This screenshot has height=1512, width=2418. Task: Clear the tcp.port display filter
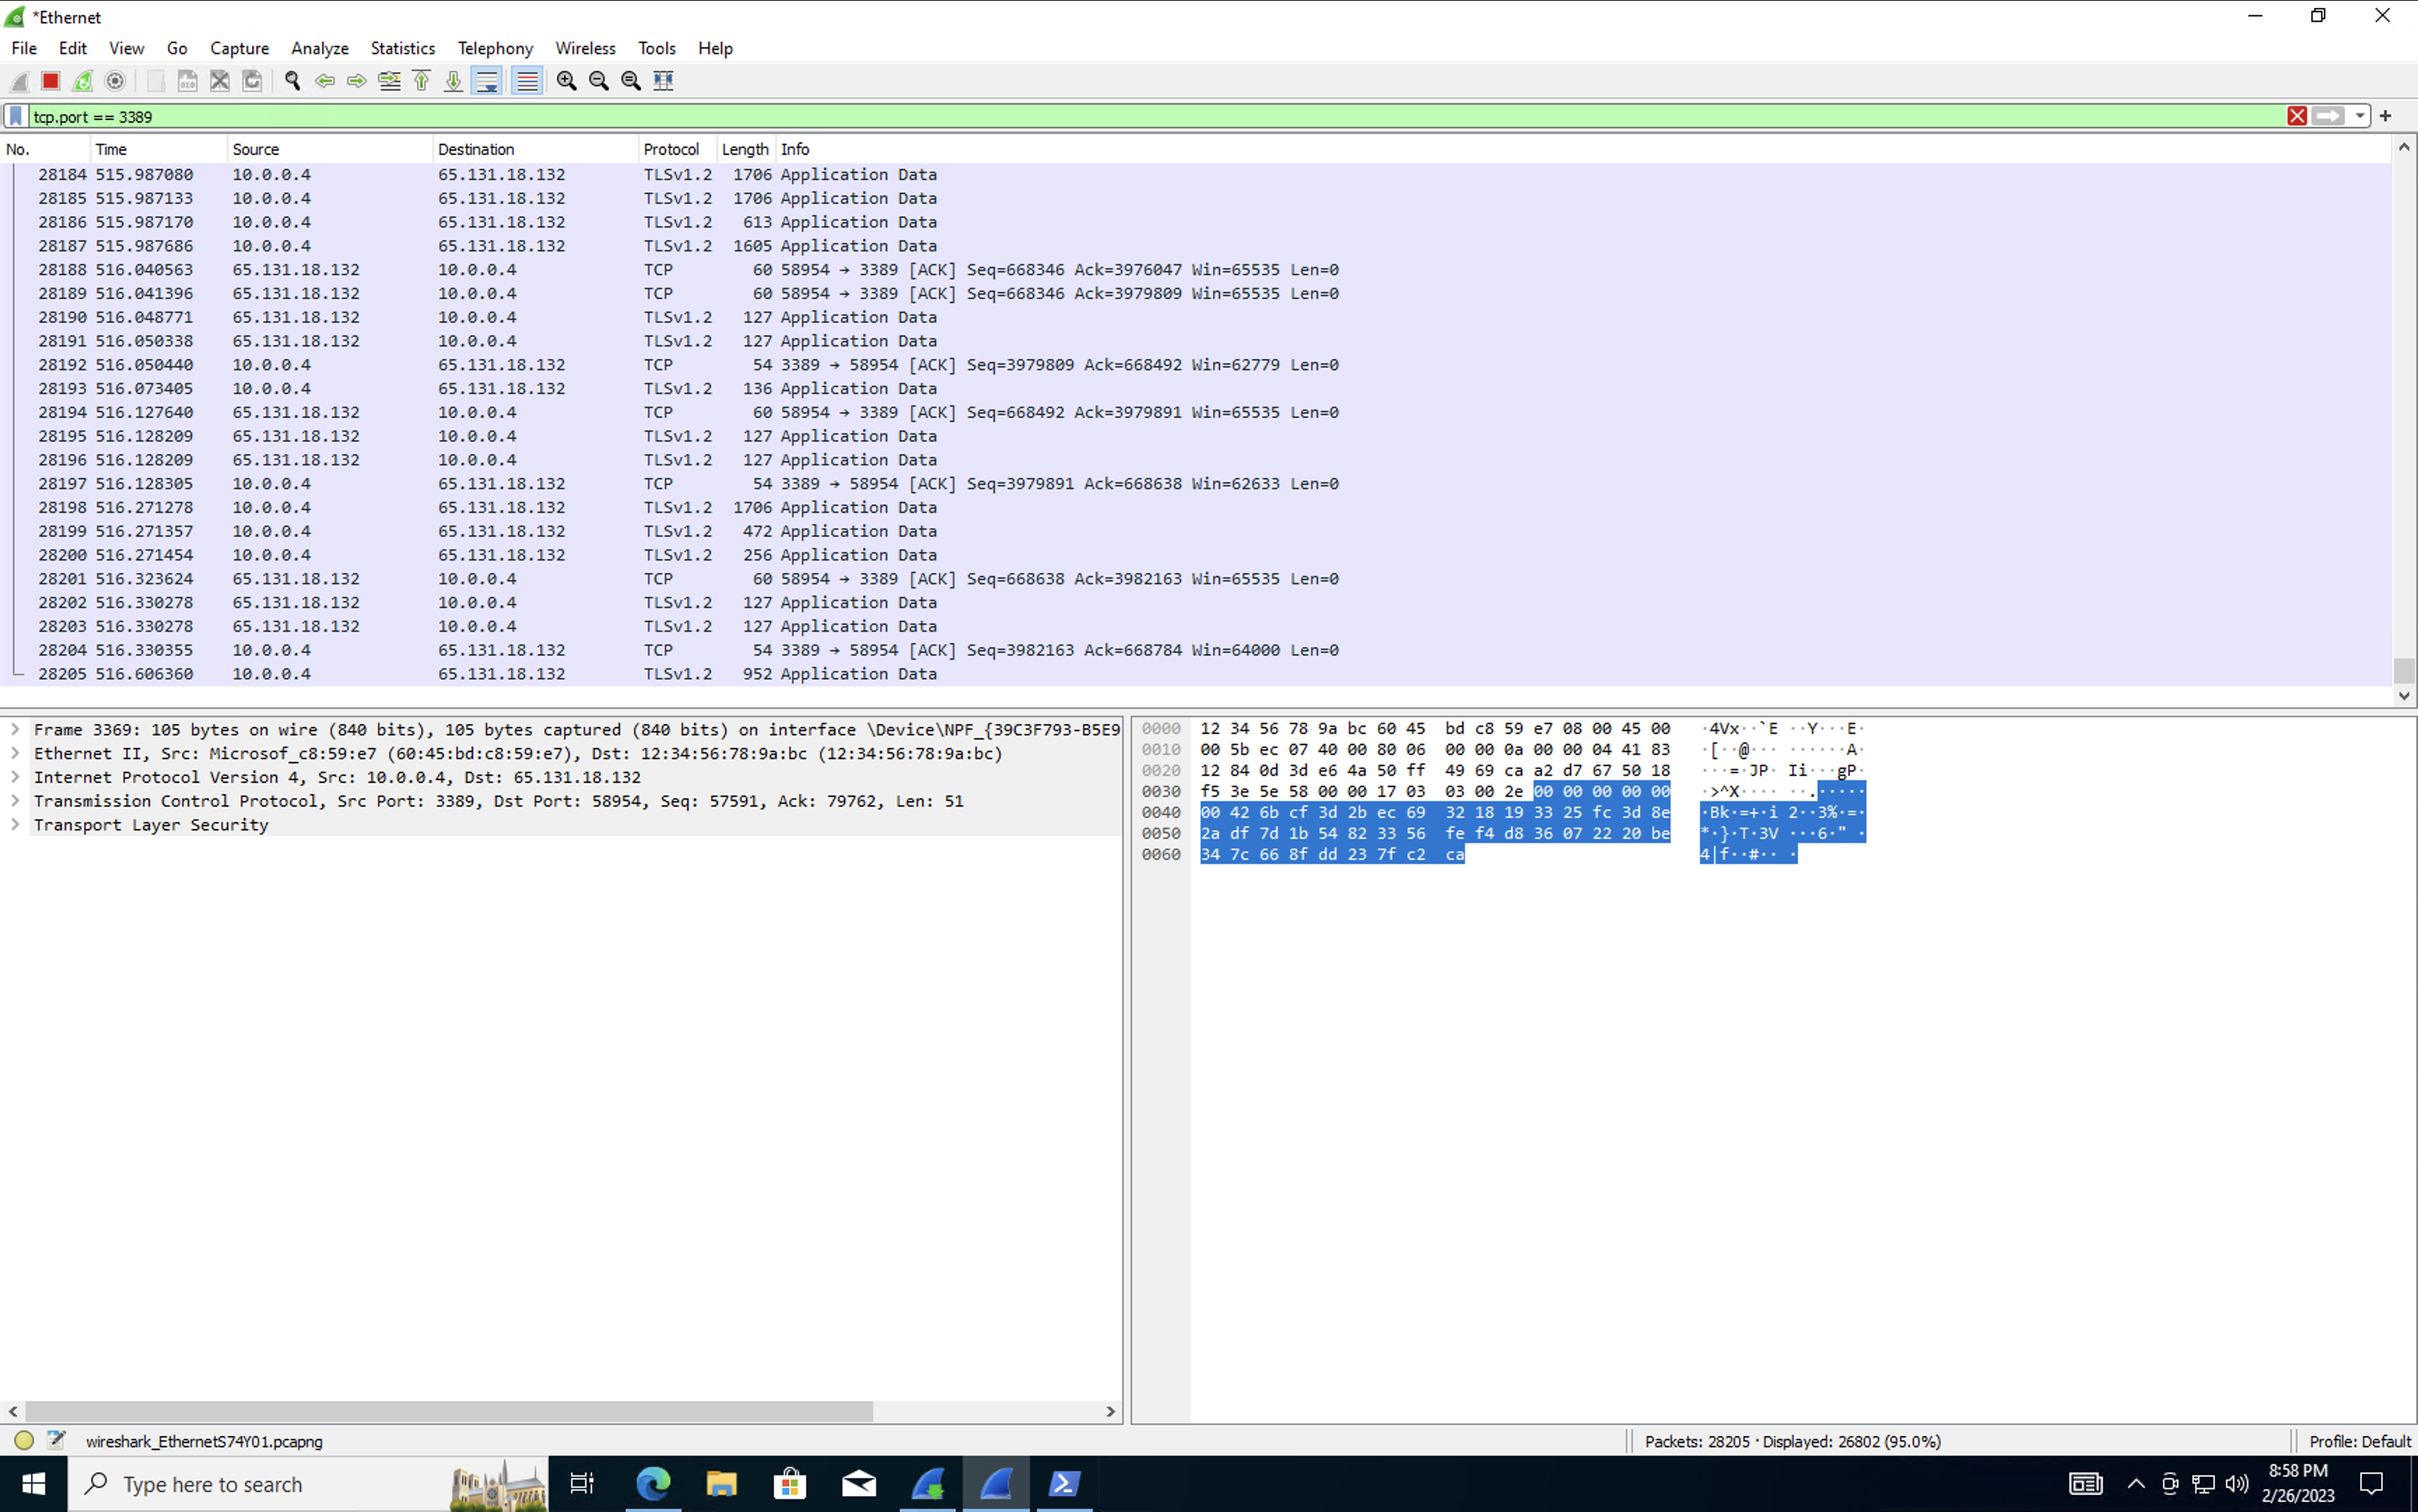2297,116
